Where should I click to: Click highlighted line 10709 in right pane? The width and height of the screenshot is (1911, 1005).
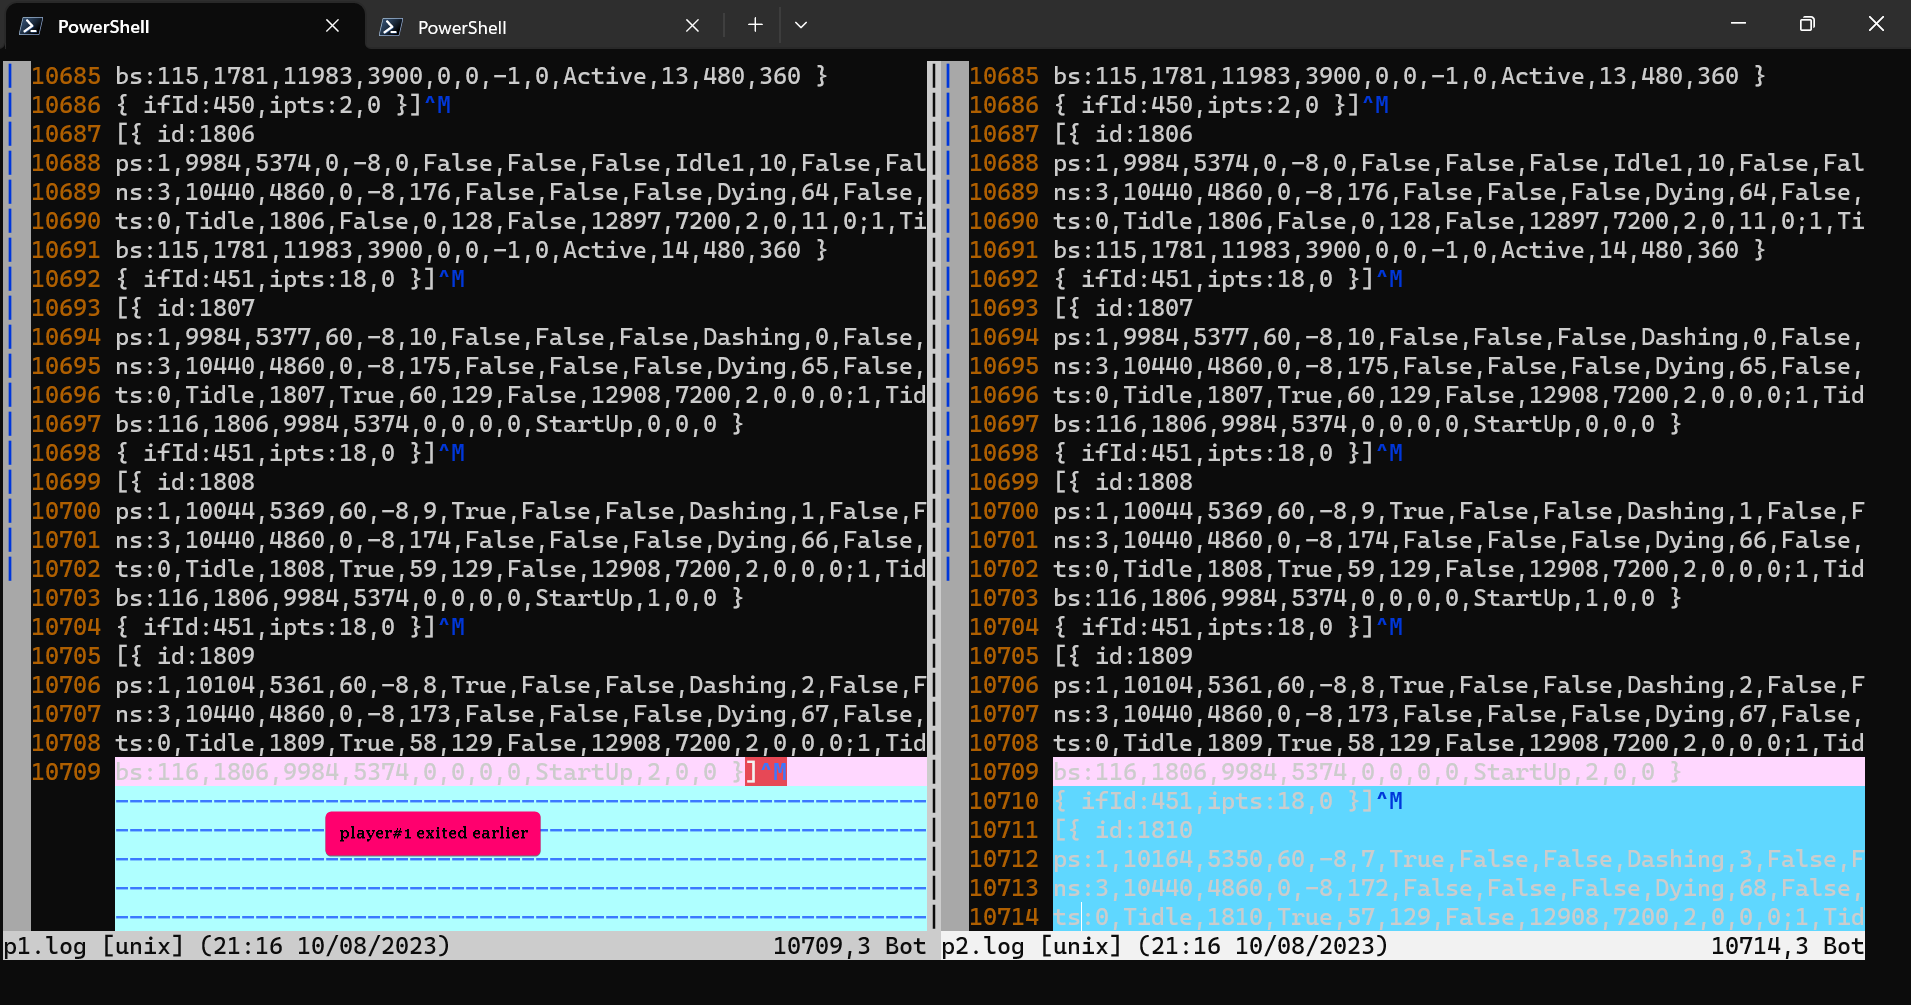1459,772
